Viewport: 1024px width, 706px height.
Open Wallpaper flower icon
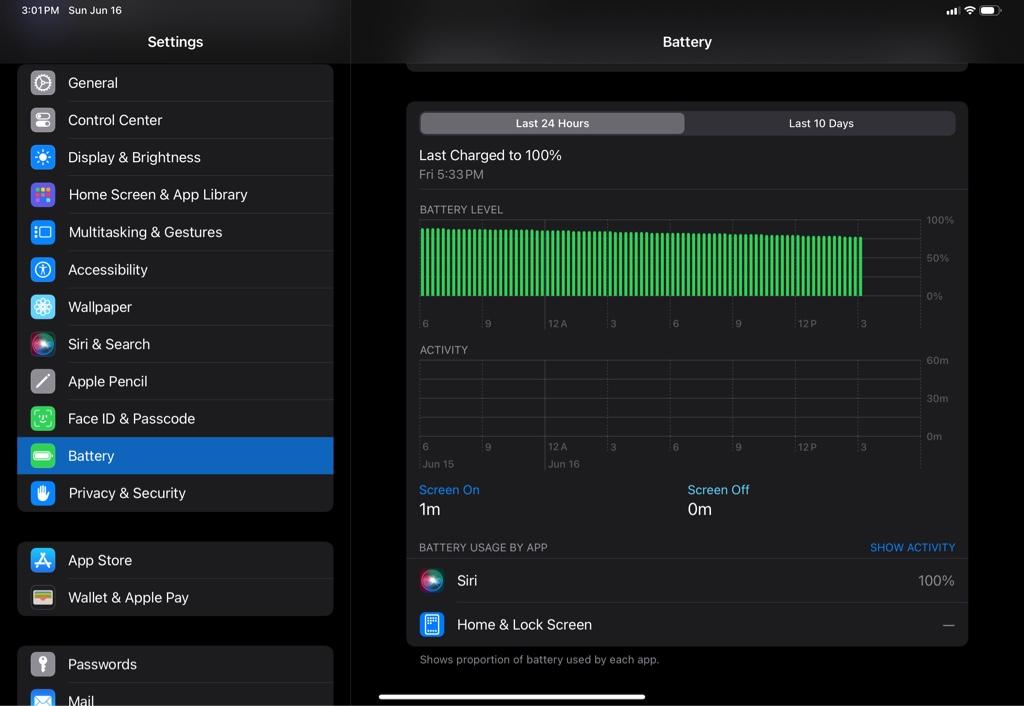click(x=43, y=306)
